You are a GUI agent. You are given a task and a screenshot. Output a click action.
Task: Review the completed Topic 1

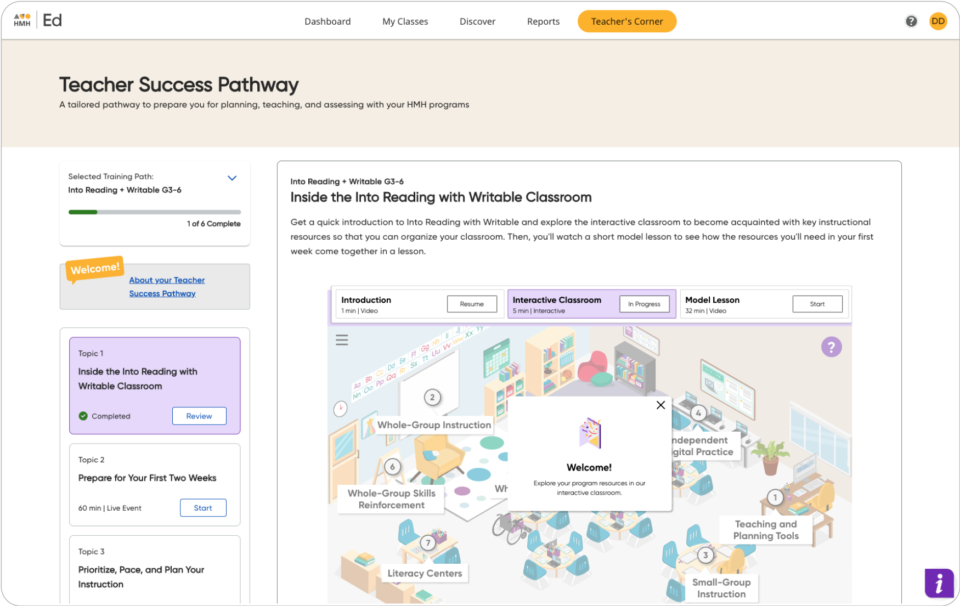click(199, 415)
